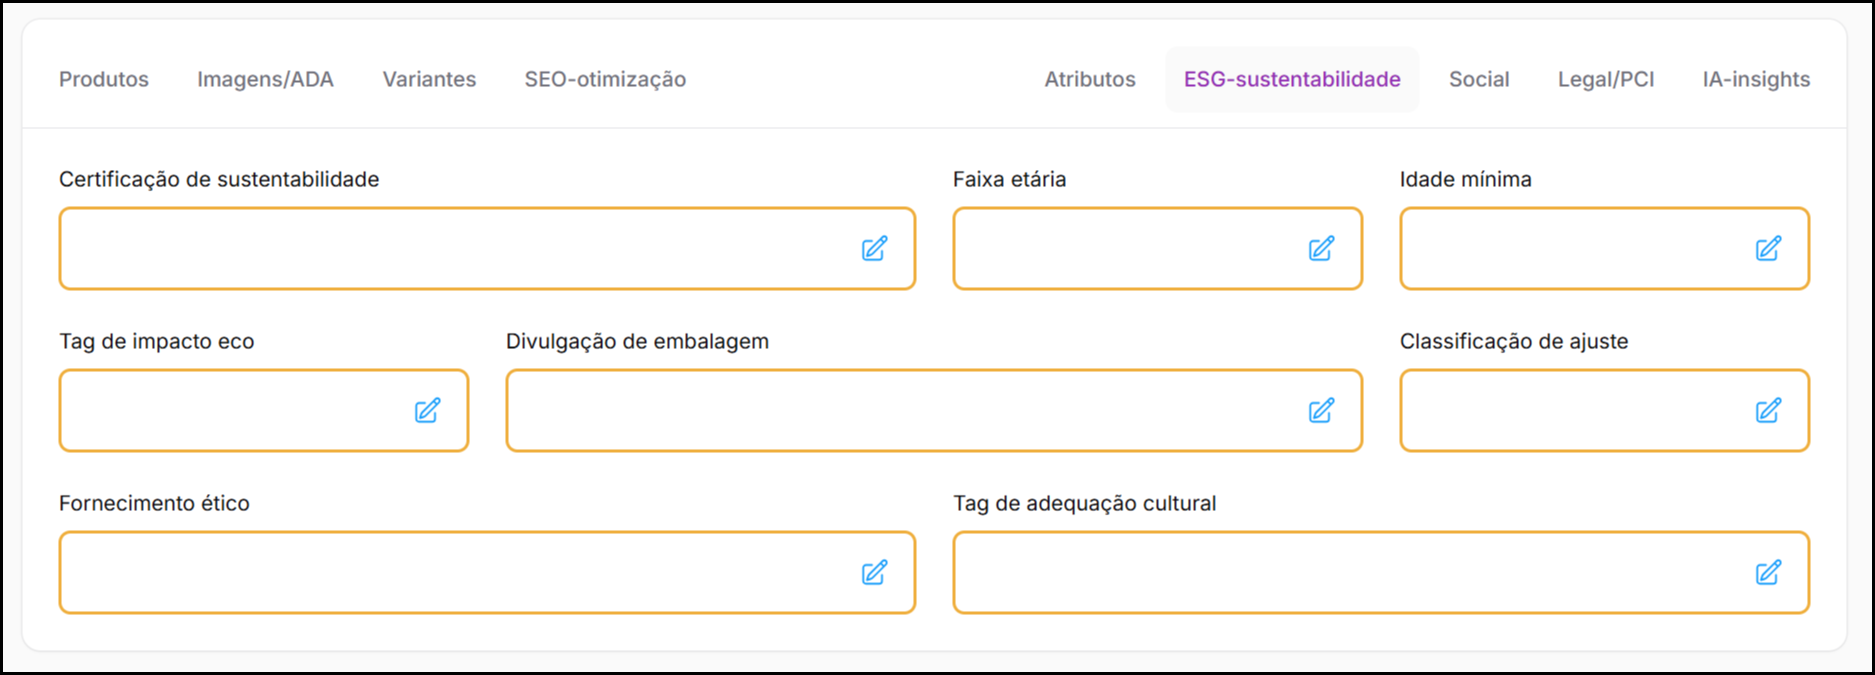
Task: Open the Variantes tab
Action: (429, 79)
